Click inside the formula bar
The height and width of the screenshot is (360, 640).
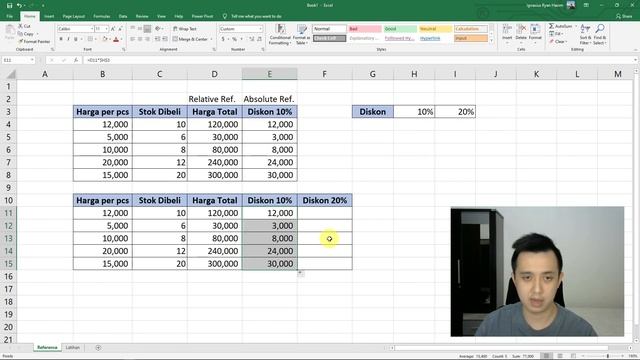click(x=359, y=60)
